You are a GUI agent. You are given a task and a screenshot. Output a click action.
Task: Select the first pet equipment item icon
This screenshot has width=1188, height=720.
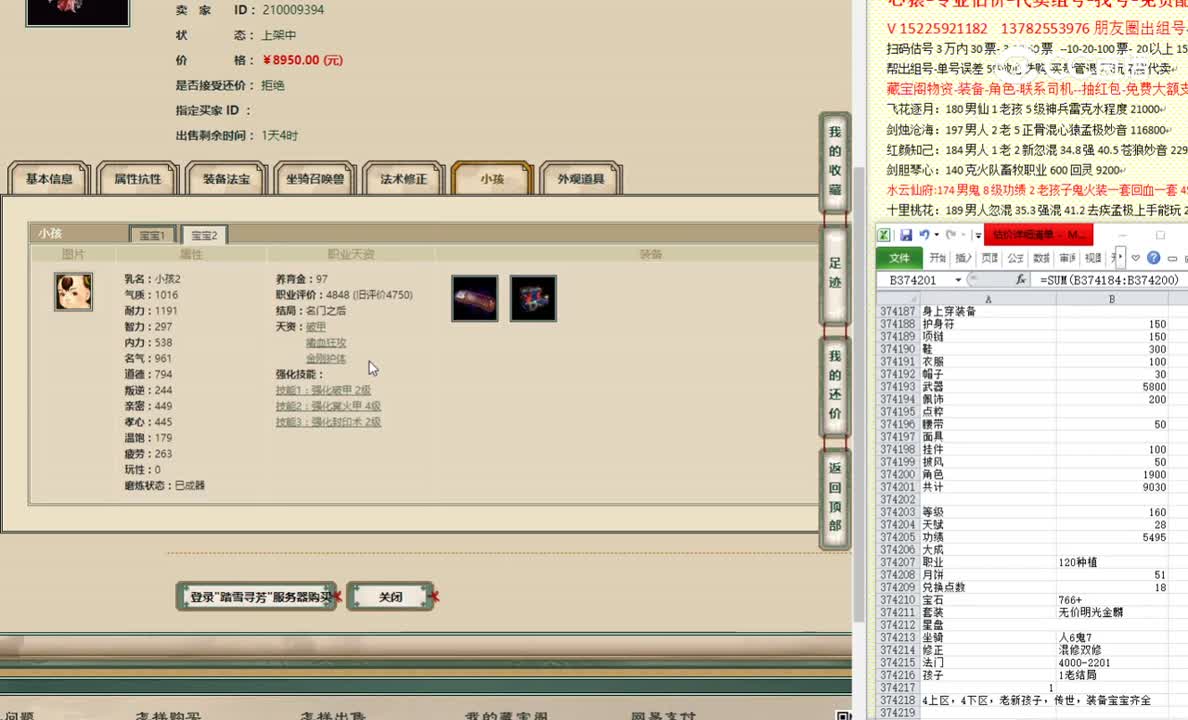(474, 298)
